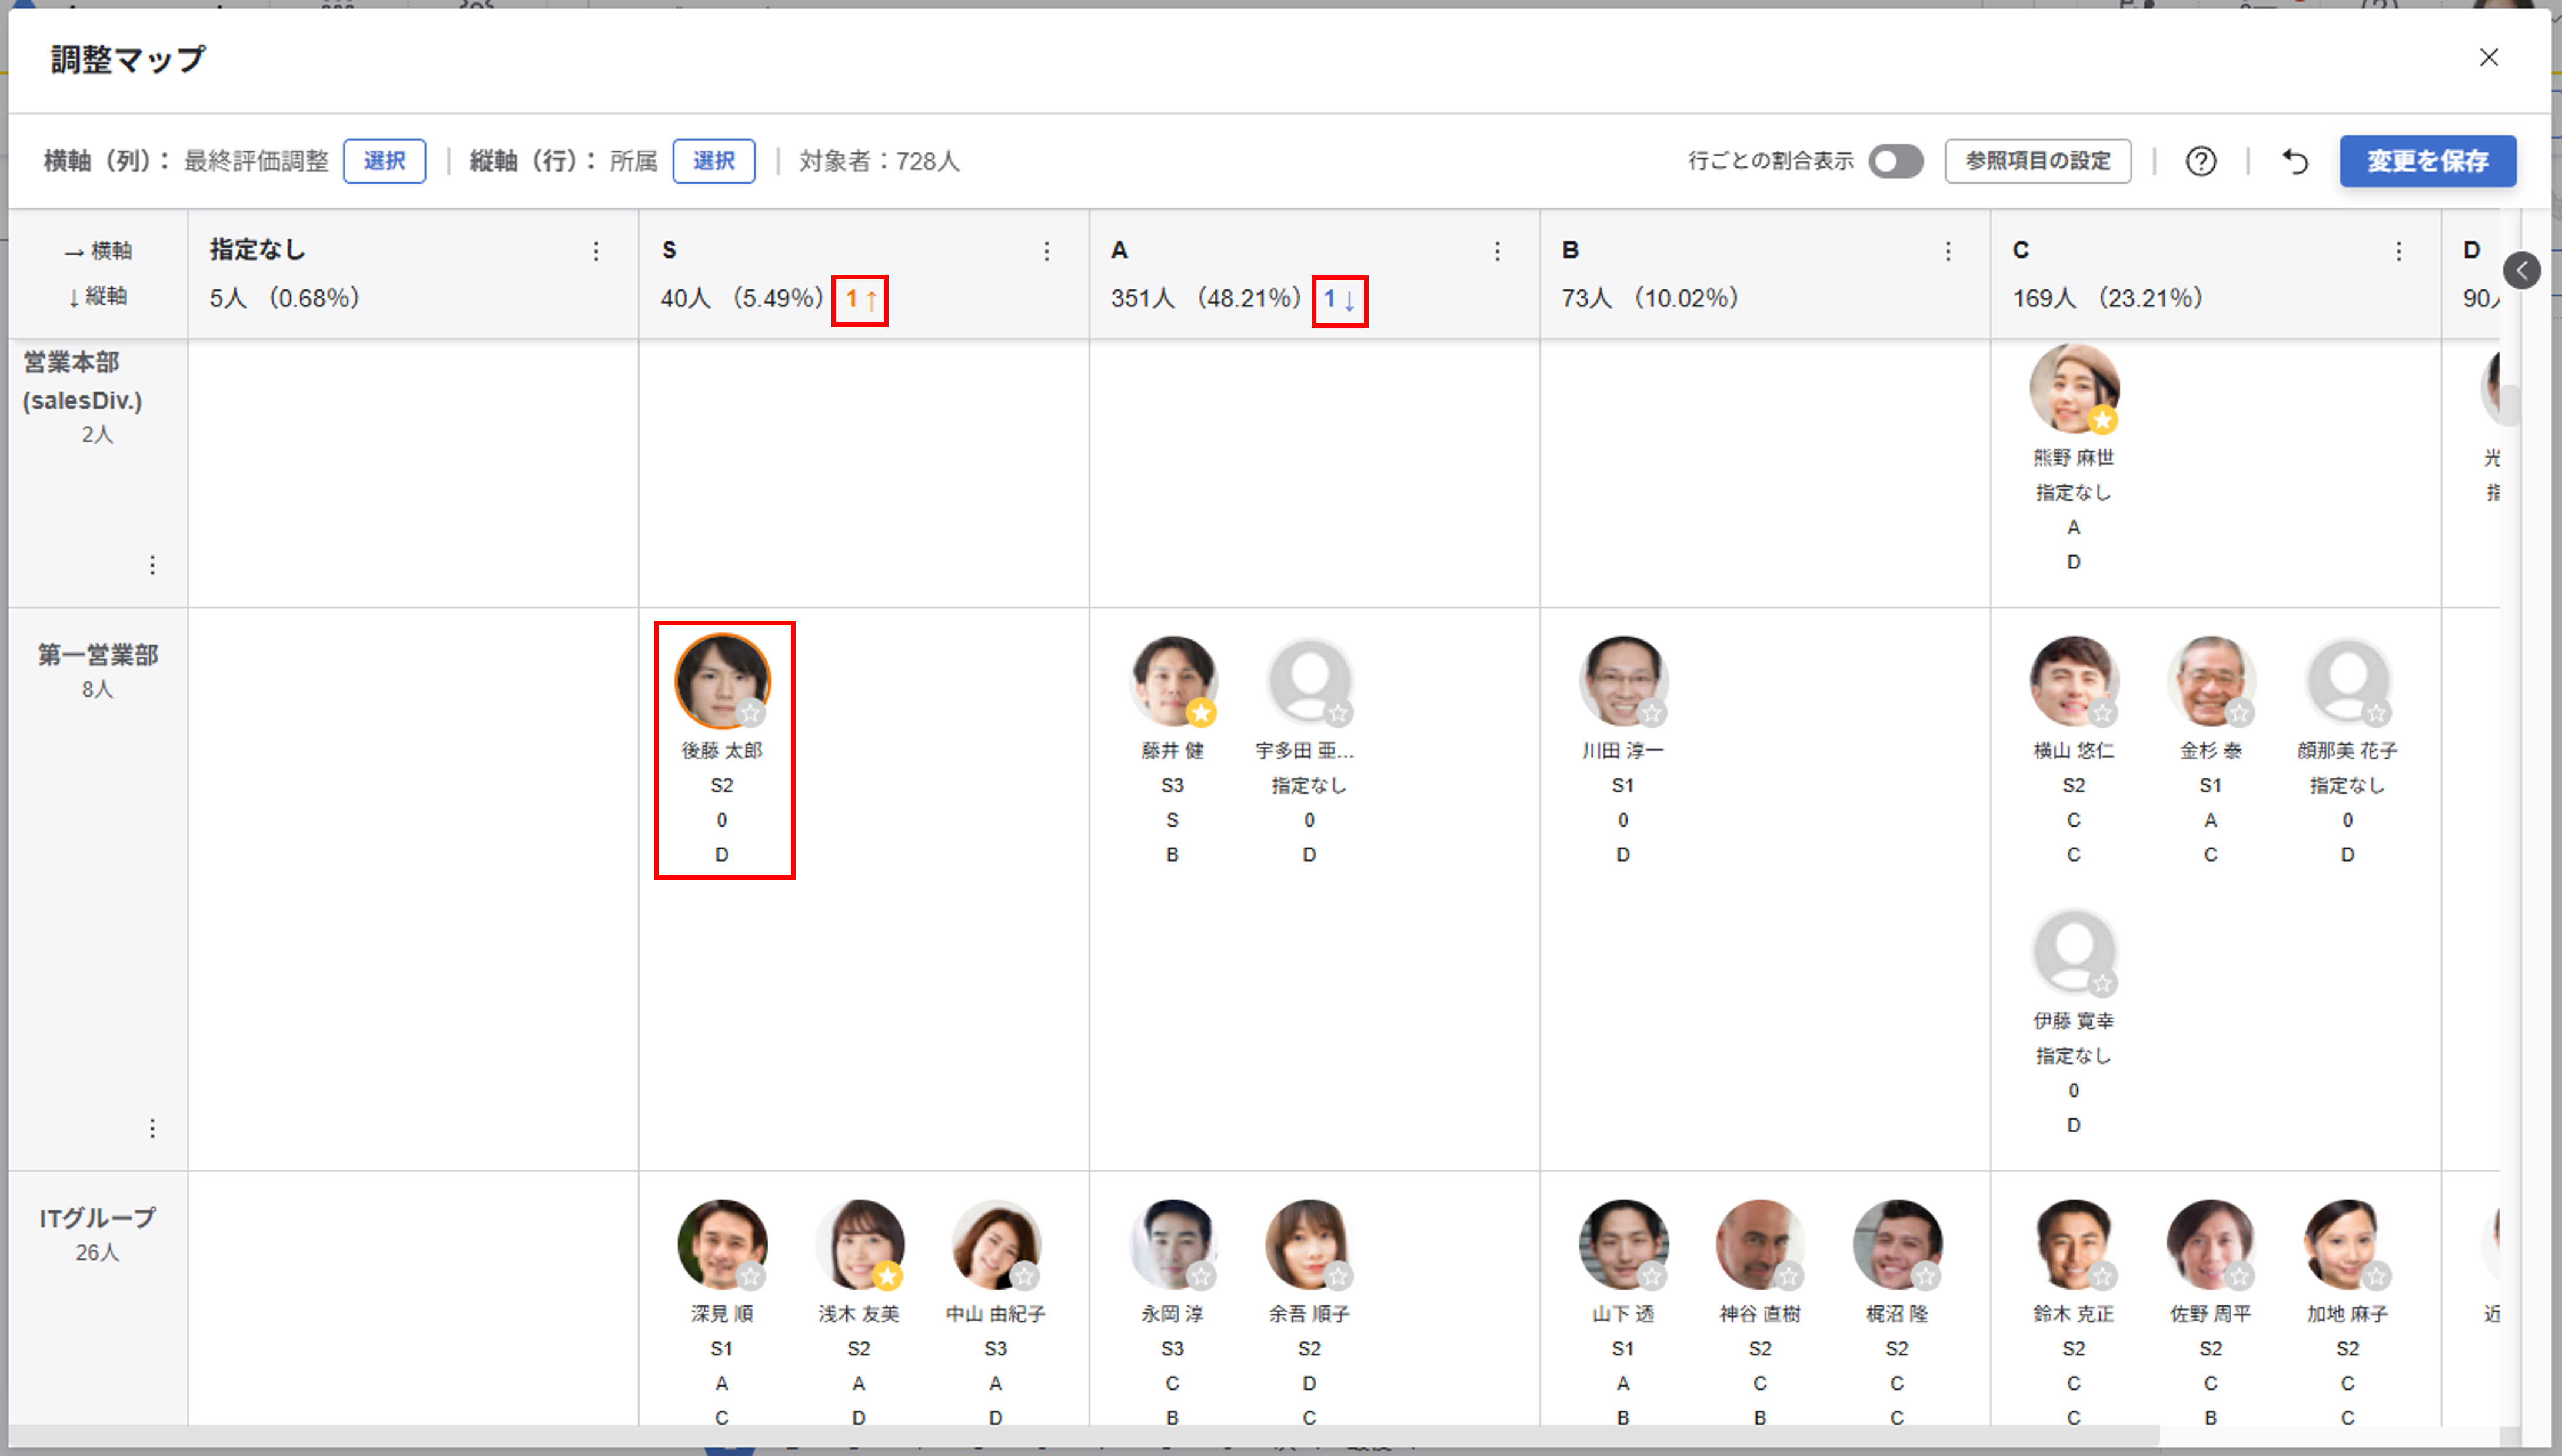The width and height of the screenshot is (2562, 1456).
Task: Open the 第一営業部 row kebab menu
Action: 152,1128
